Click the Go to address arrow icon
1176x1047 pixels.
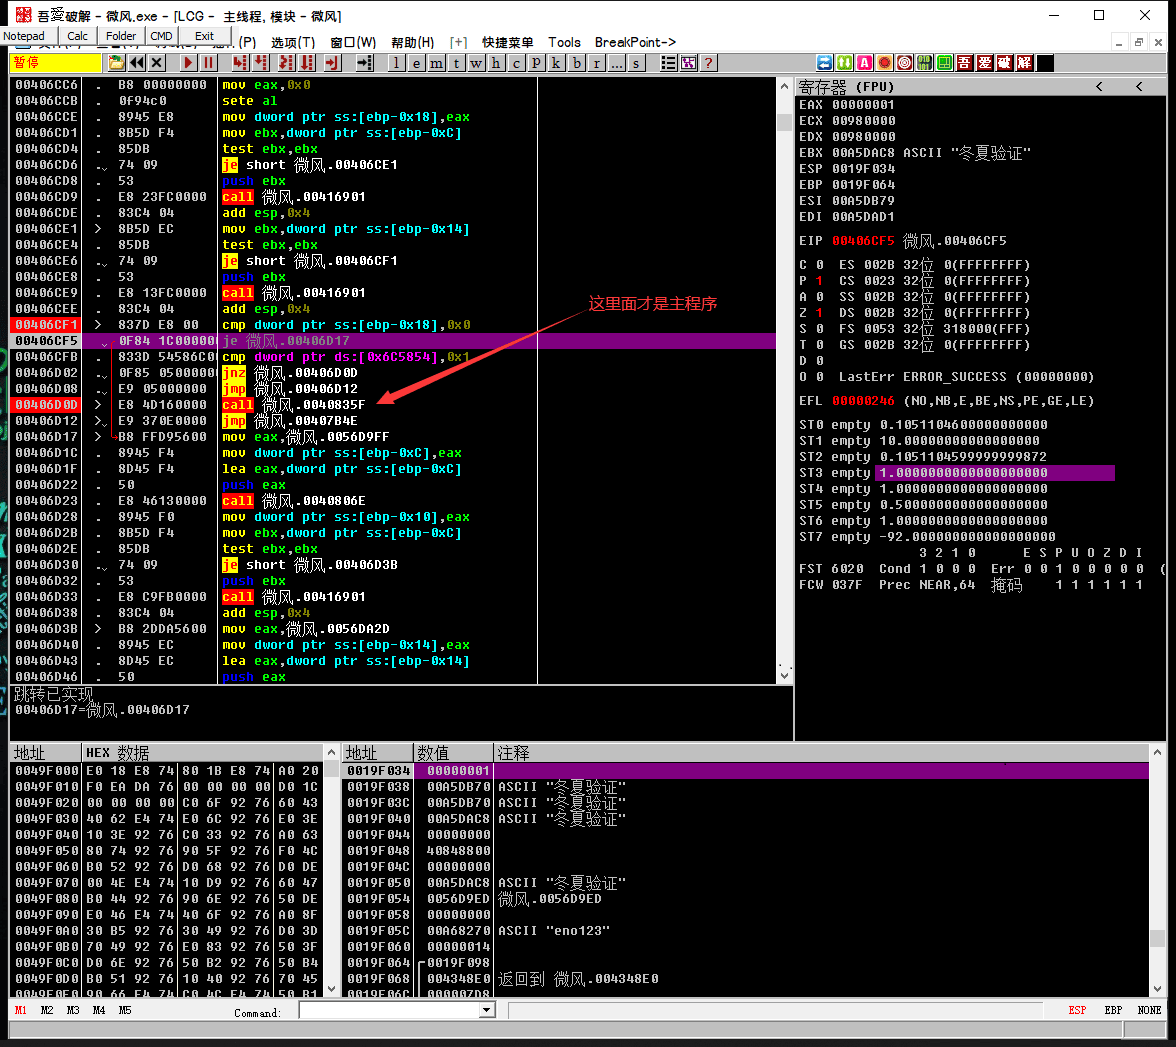click(x=364, y=63)
